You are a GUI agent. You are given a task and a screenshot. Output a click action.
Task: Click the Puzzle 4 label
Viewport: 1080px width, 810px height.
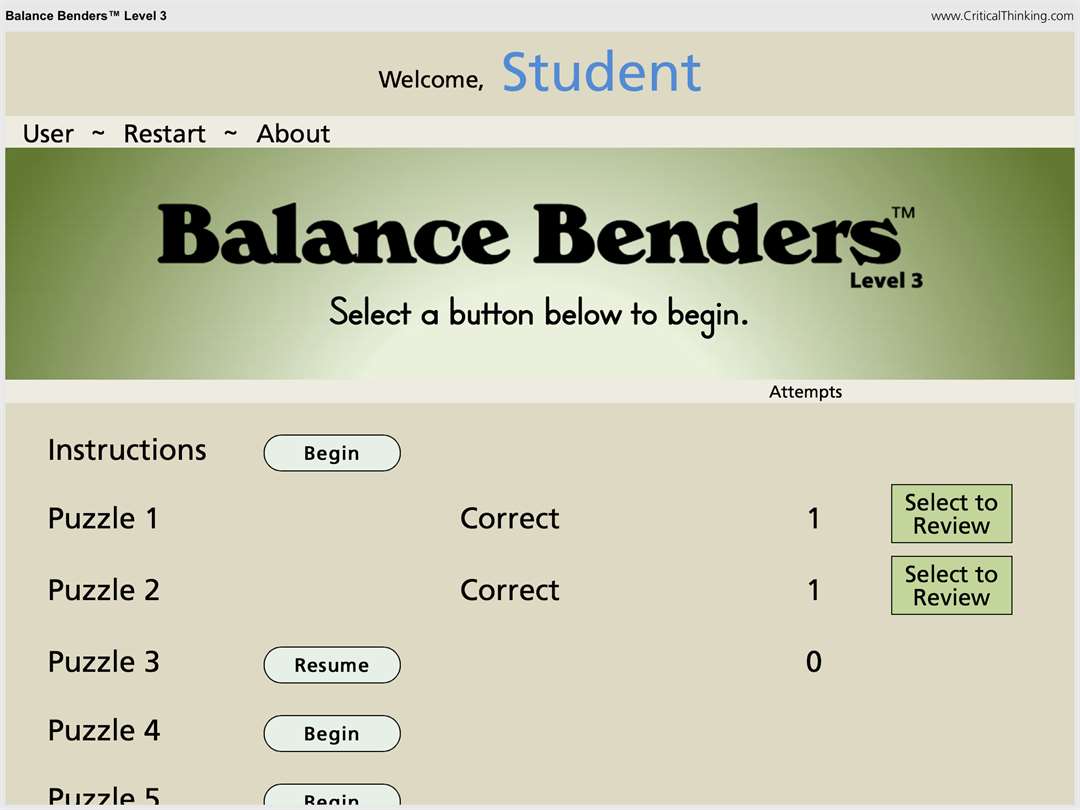pos(103,730)
